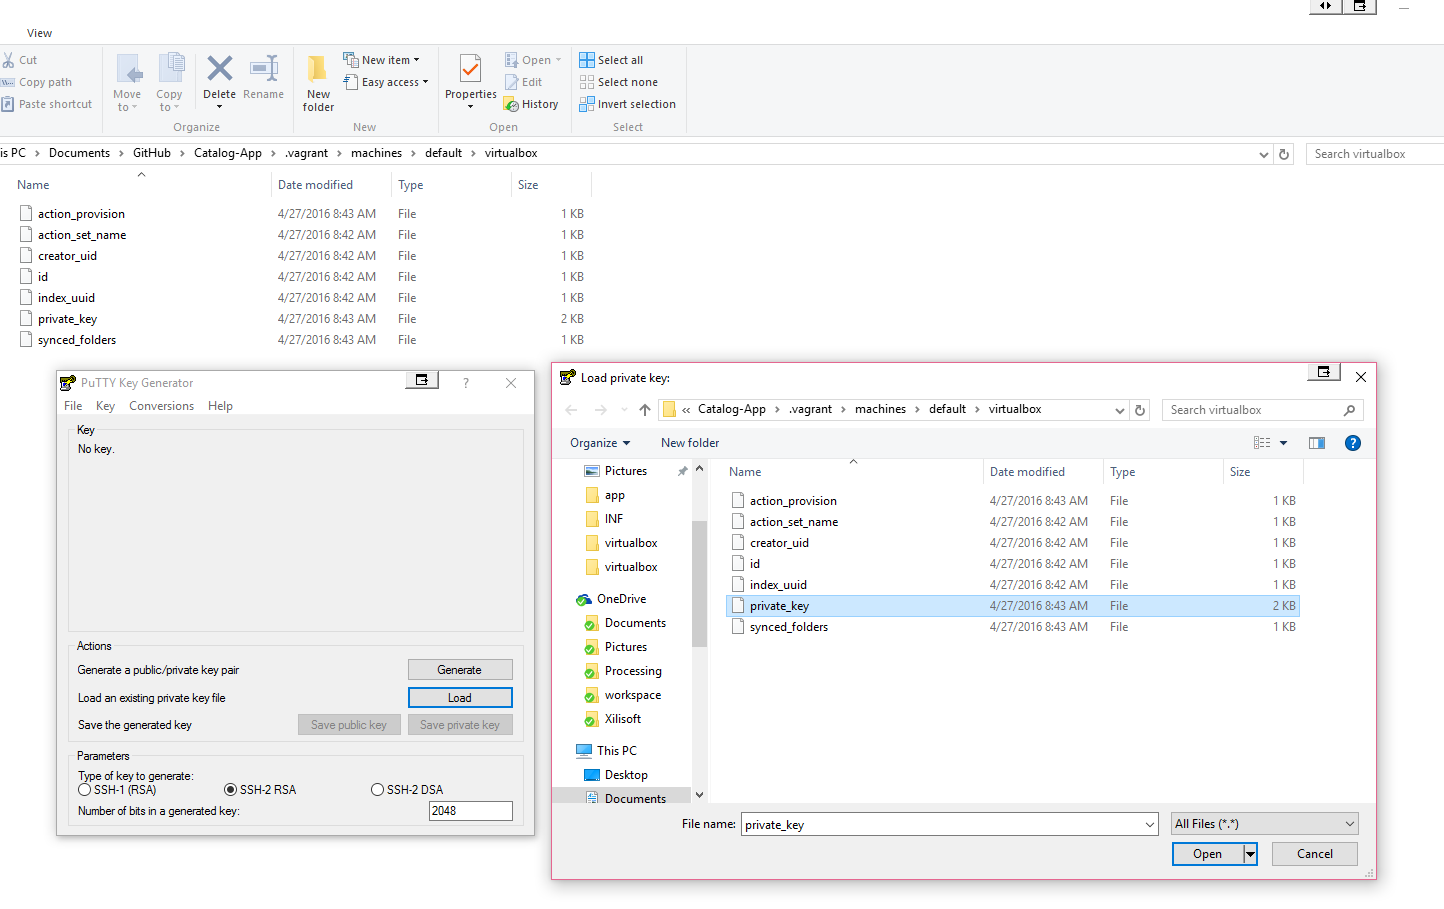Click the Rename icon in Explorer ribbon
Viewport: 1444px width, 909px height.
coord(264,69)
